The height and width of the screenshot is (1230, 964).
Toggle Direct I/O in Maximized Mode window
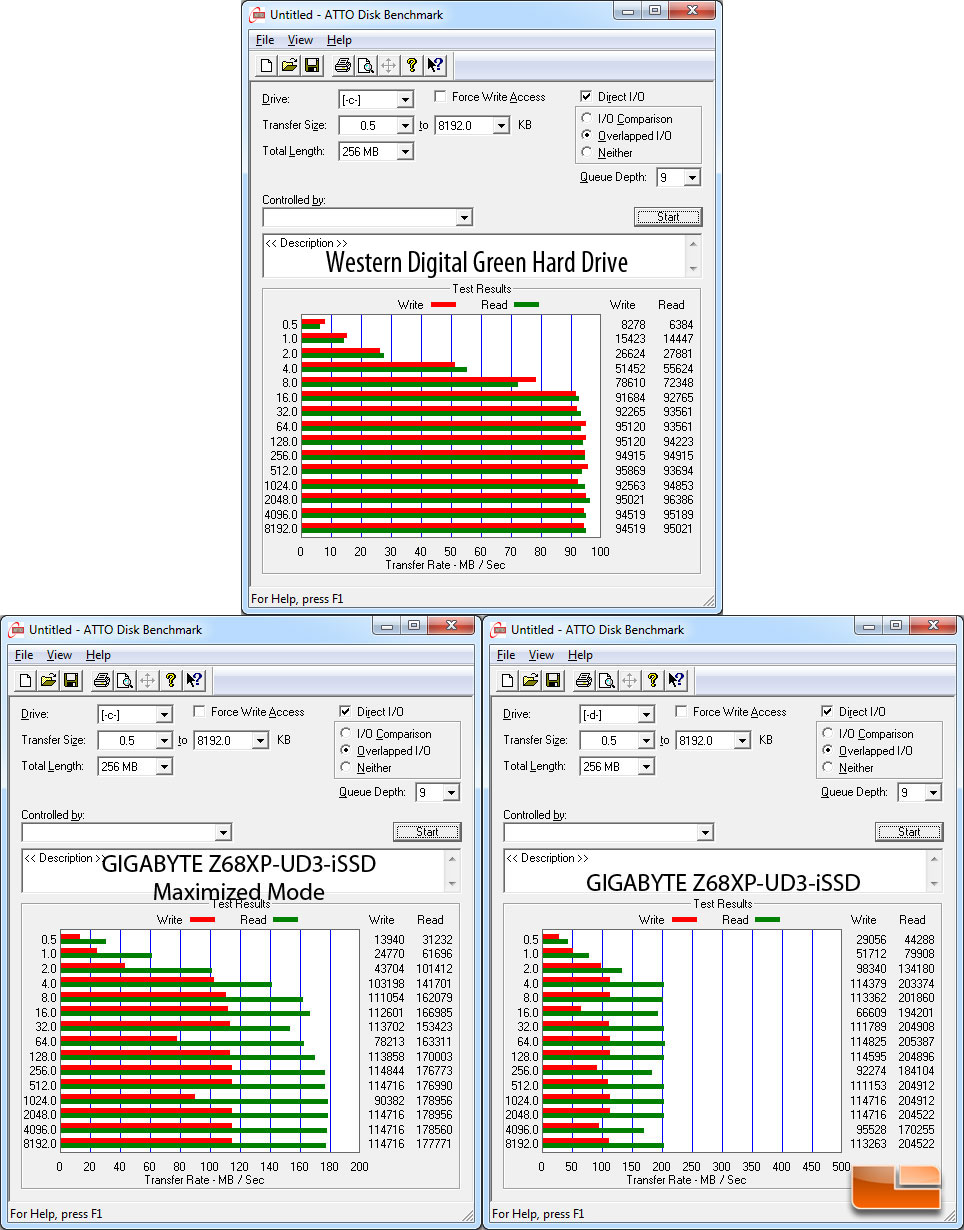coord(346,712)
